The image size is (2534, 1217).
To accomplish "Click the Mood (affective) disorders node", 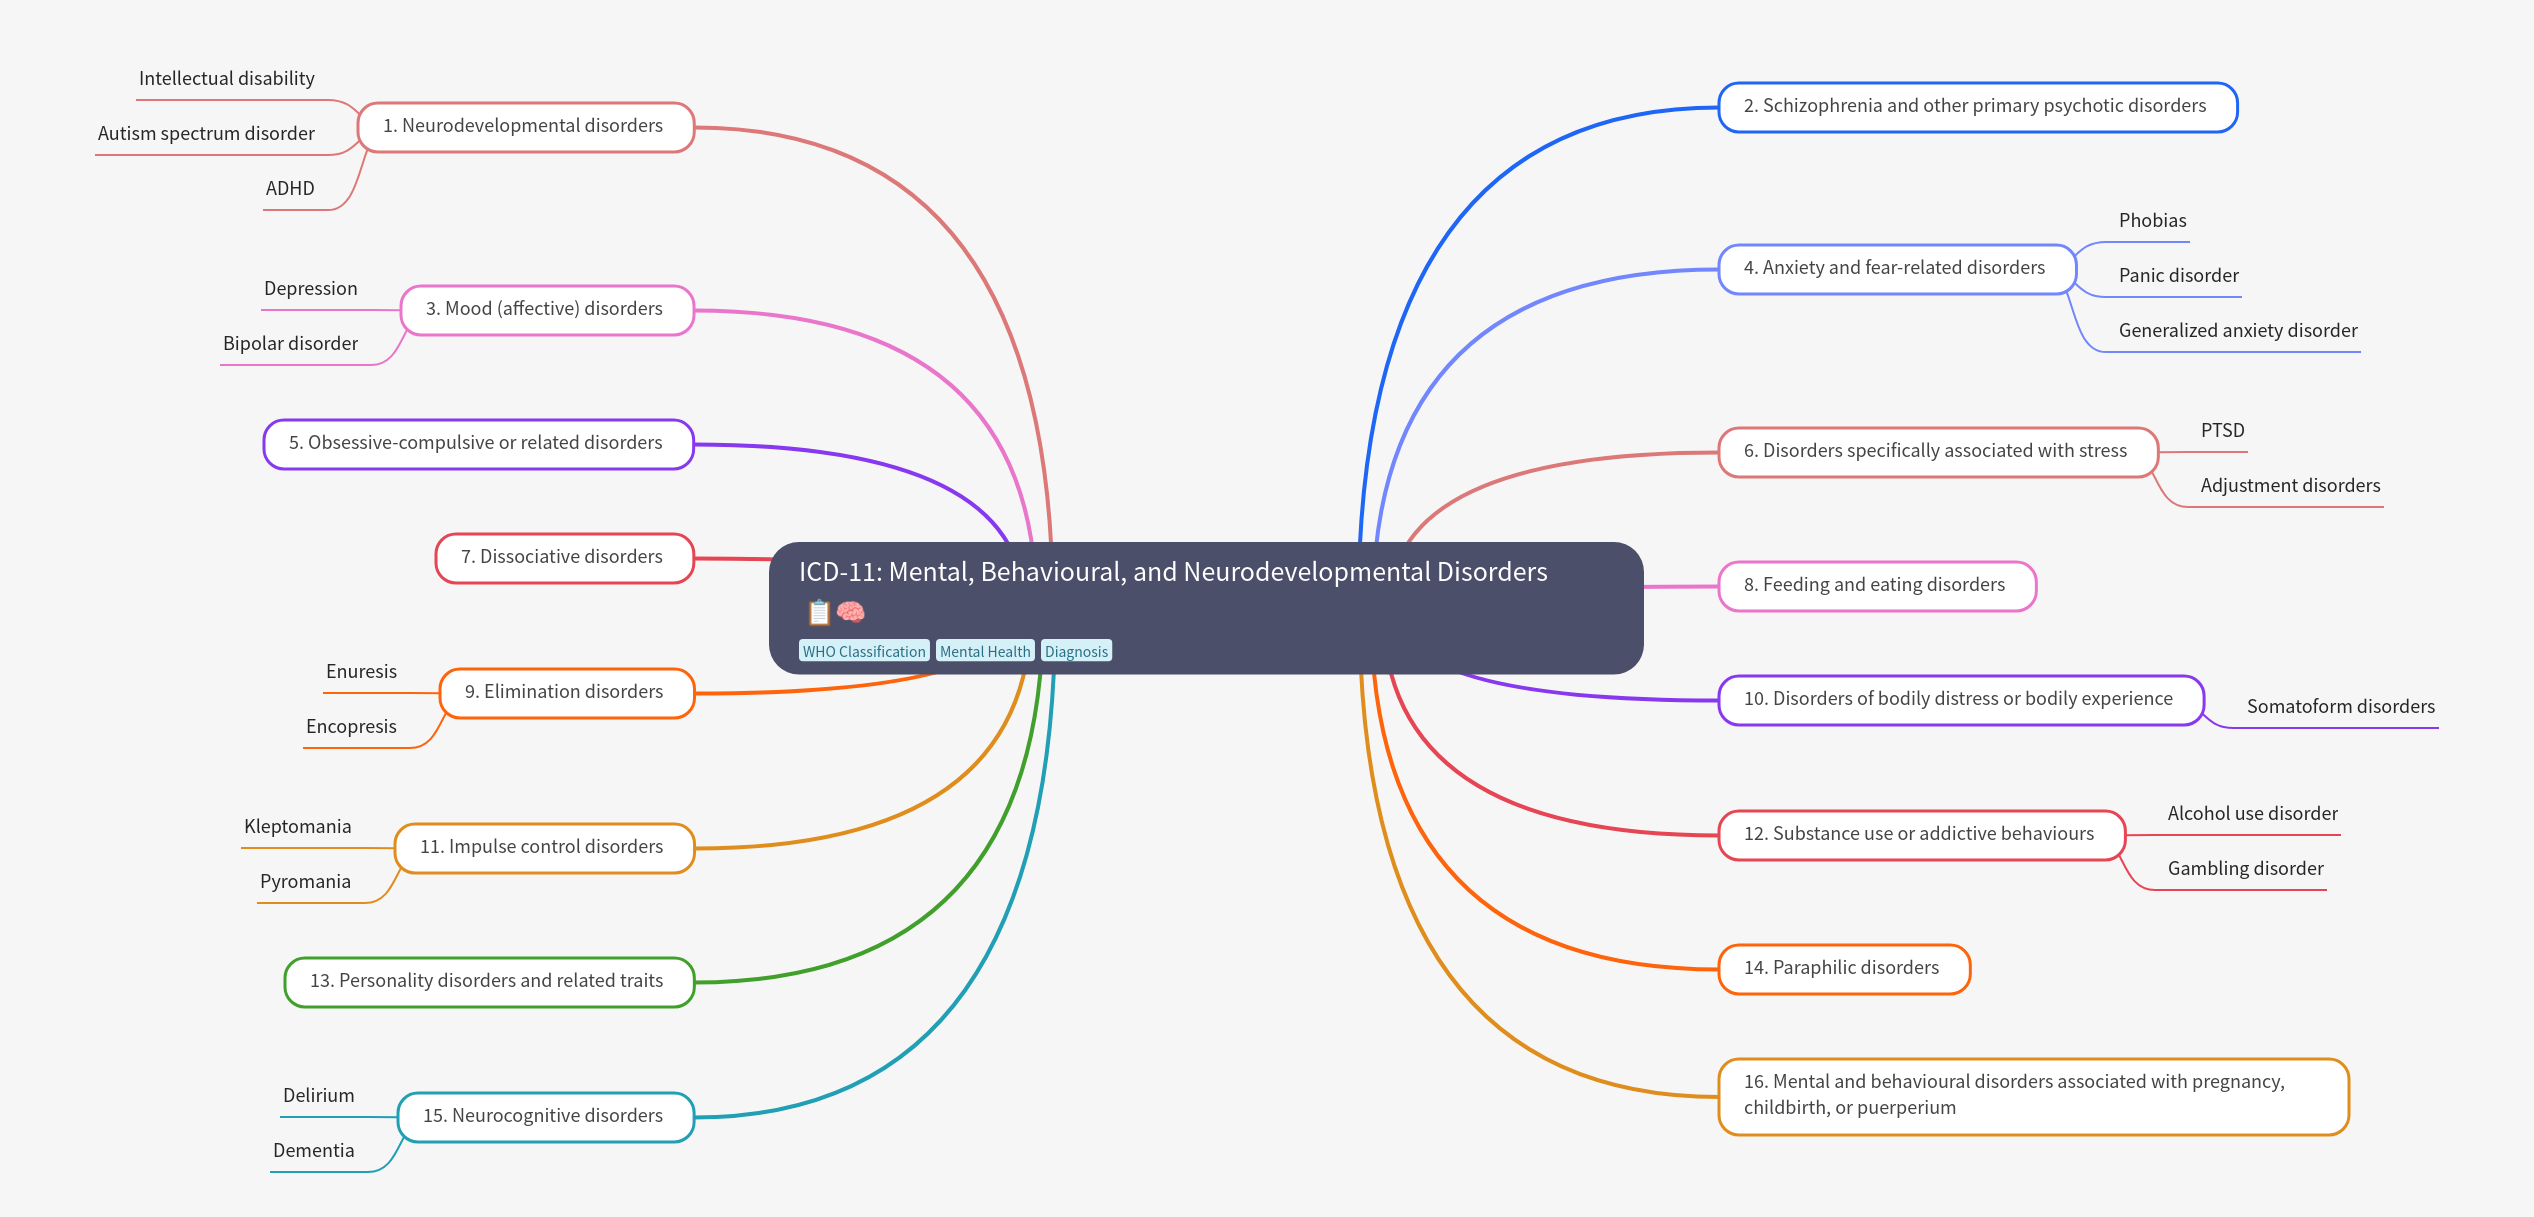I will 546,310.
